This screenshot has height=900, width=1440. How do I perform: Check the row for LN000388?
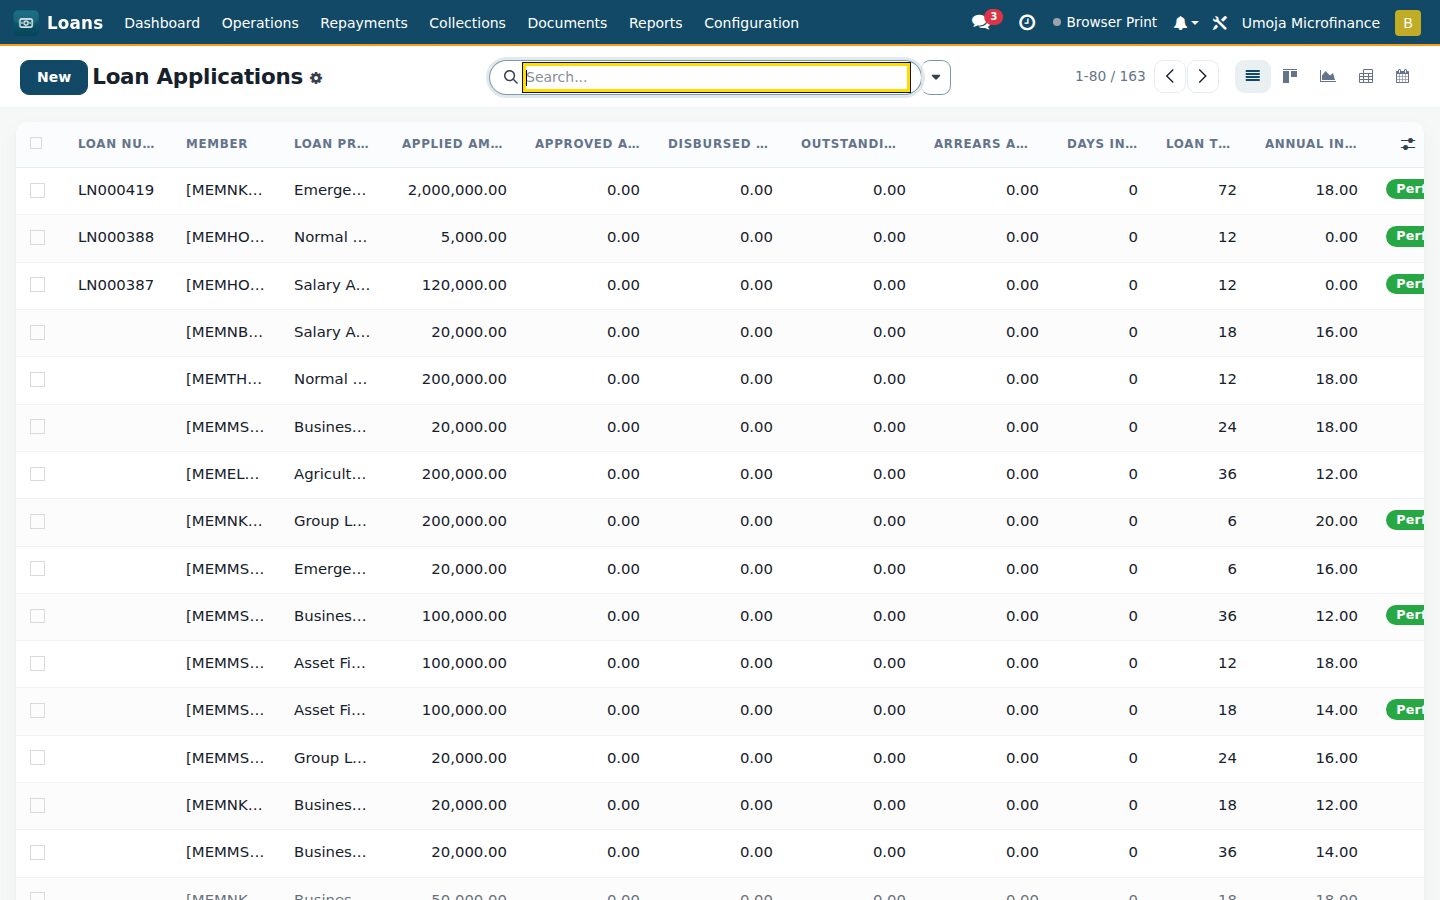[37, 237]
